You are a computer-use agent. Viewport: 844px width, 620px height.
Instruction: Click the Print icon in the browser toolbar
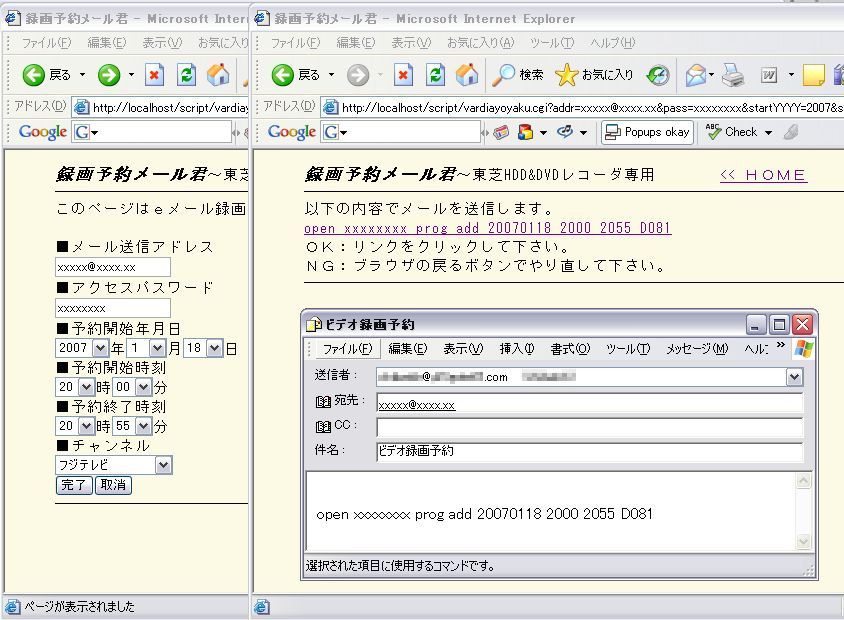coord(733,75)
